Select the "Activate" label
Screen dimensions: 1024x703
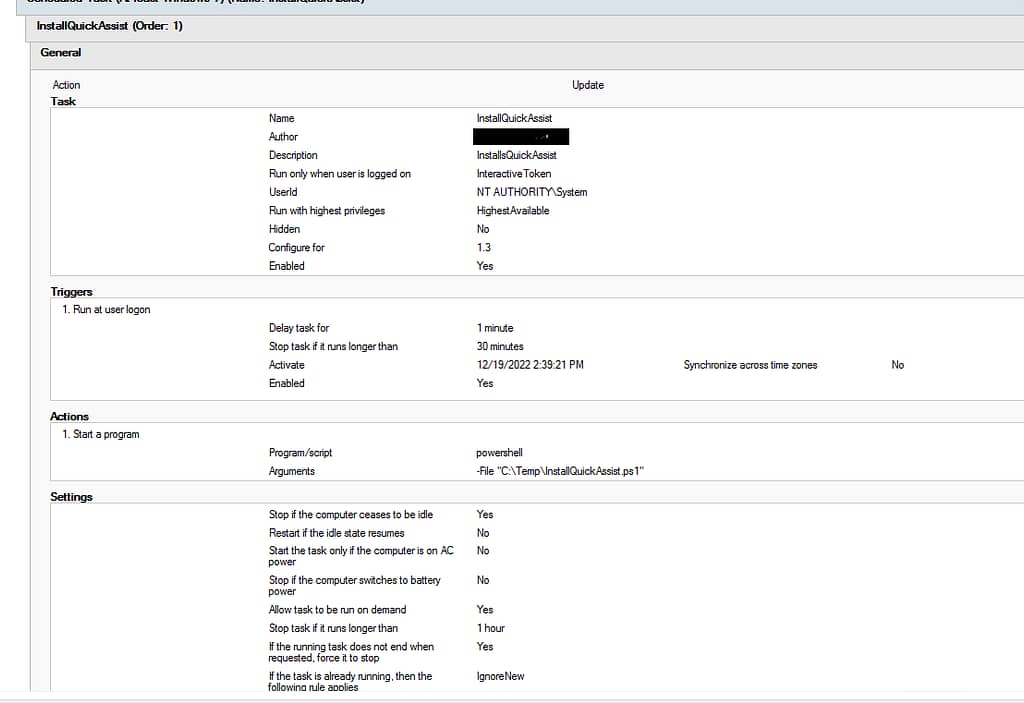(287, 365)
